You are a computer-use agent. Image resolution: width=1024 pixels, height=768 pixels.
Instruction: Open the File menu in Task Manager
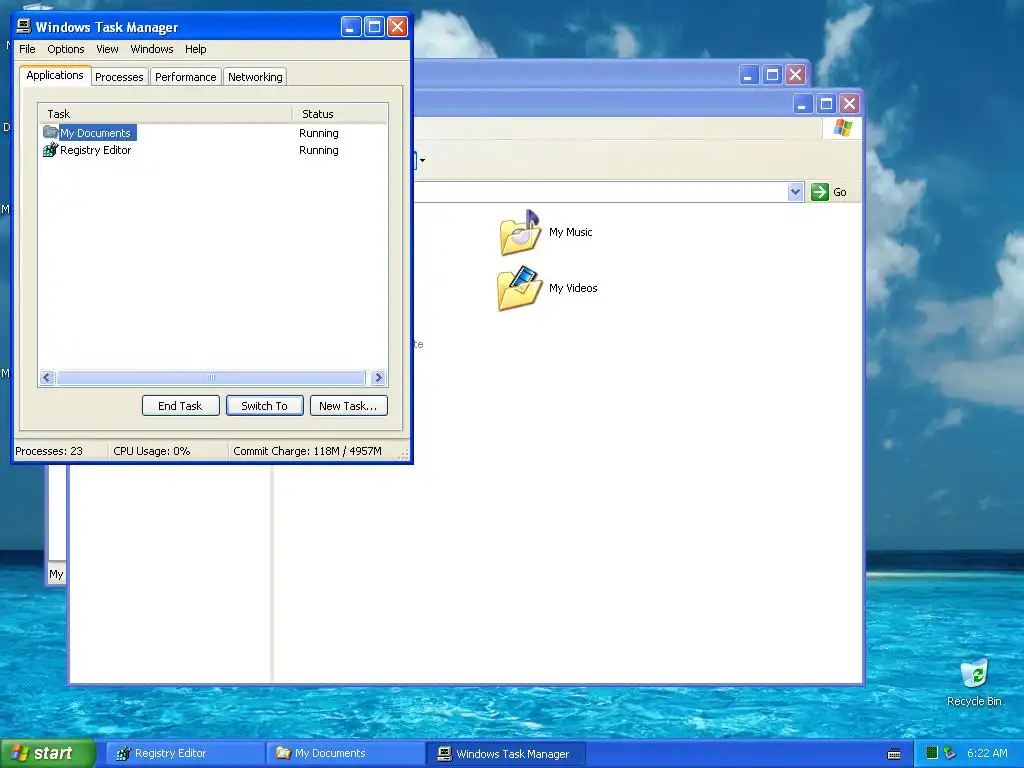point(27,49)
